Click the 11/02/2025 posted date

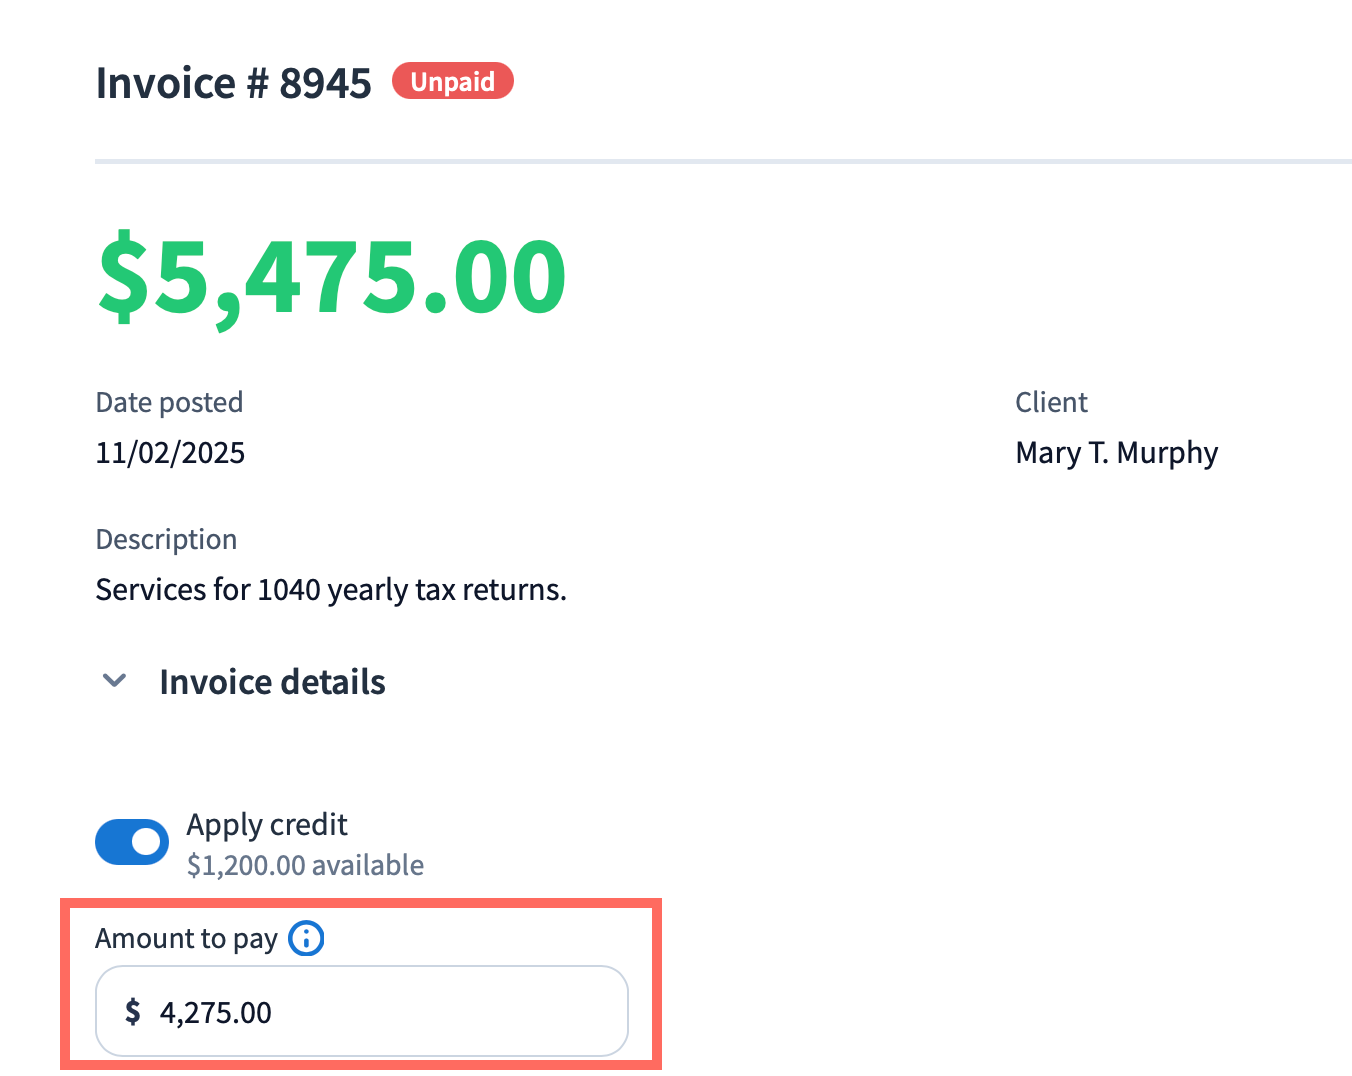click(x=170, y=453)
